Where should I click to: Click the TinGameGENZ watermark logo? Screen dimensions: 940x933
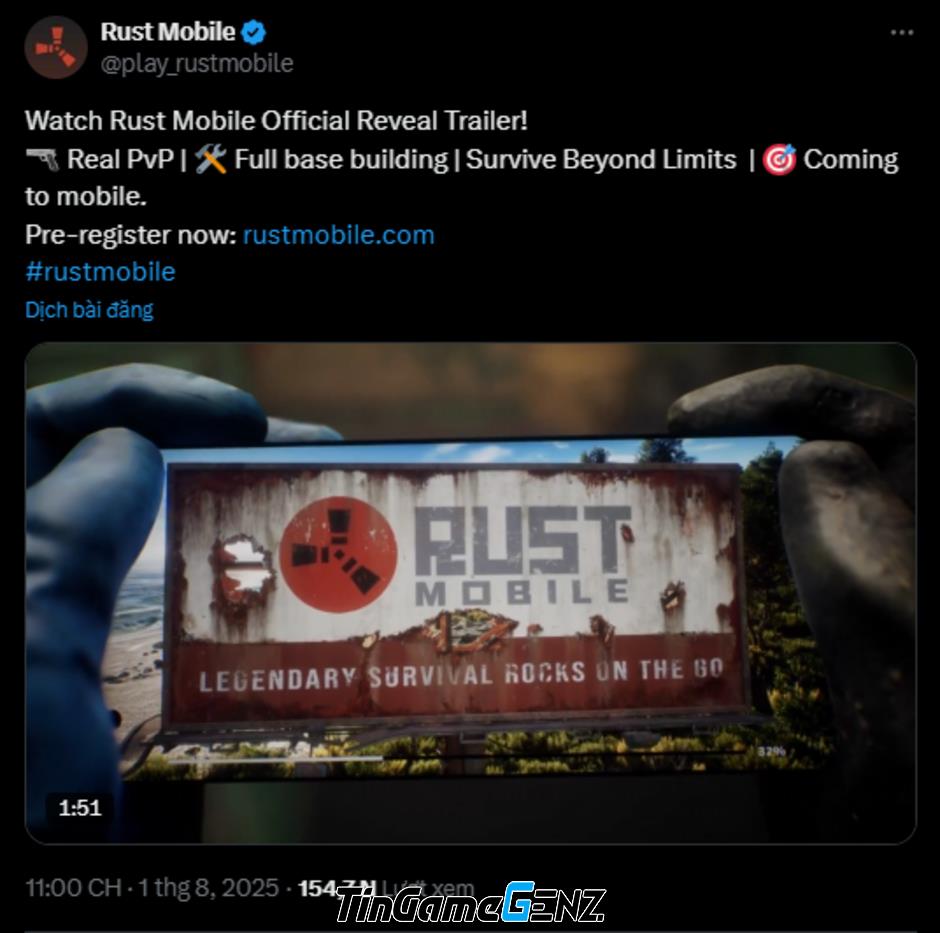point(470,903)
